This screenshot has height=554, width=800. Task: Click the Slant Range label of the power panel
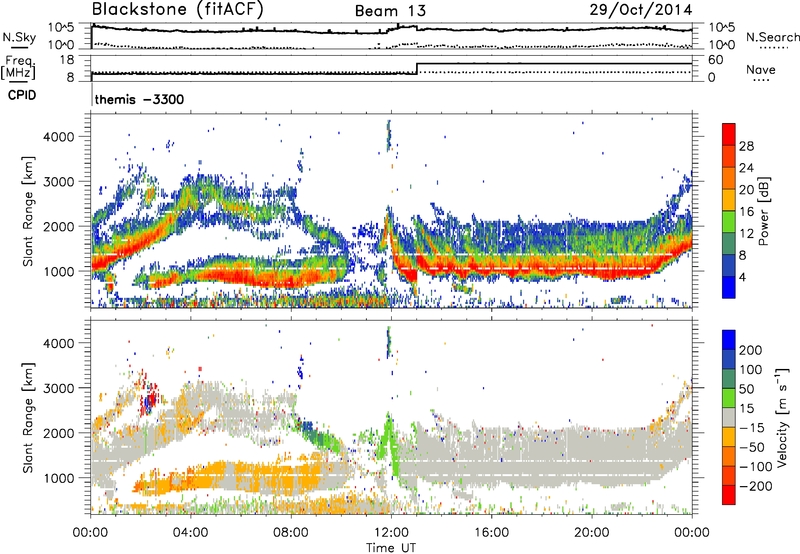coord(28,211)
